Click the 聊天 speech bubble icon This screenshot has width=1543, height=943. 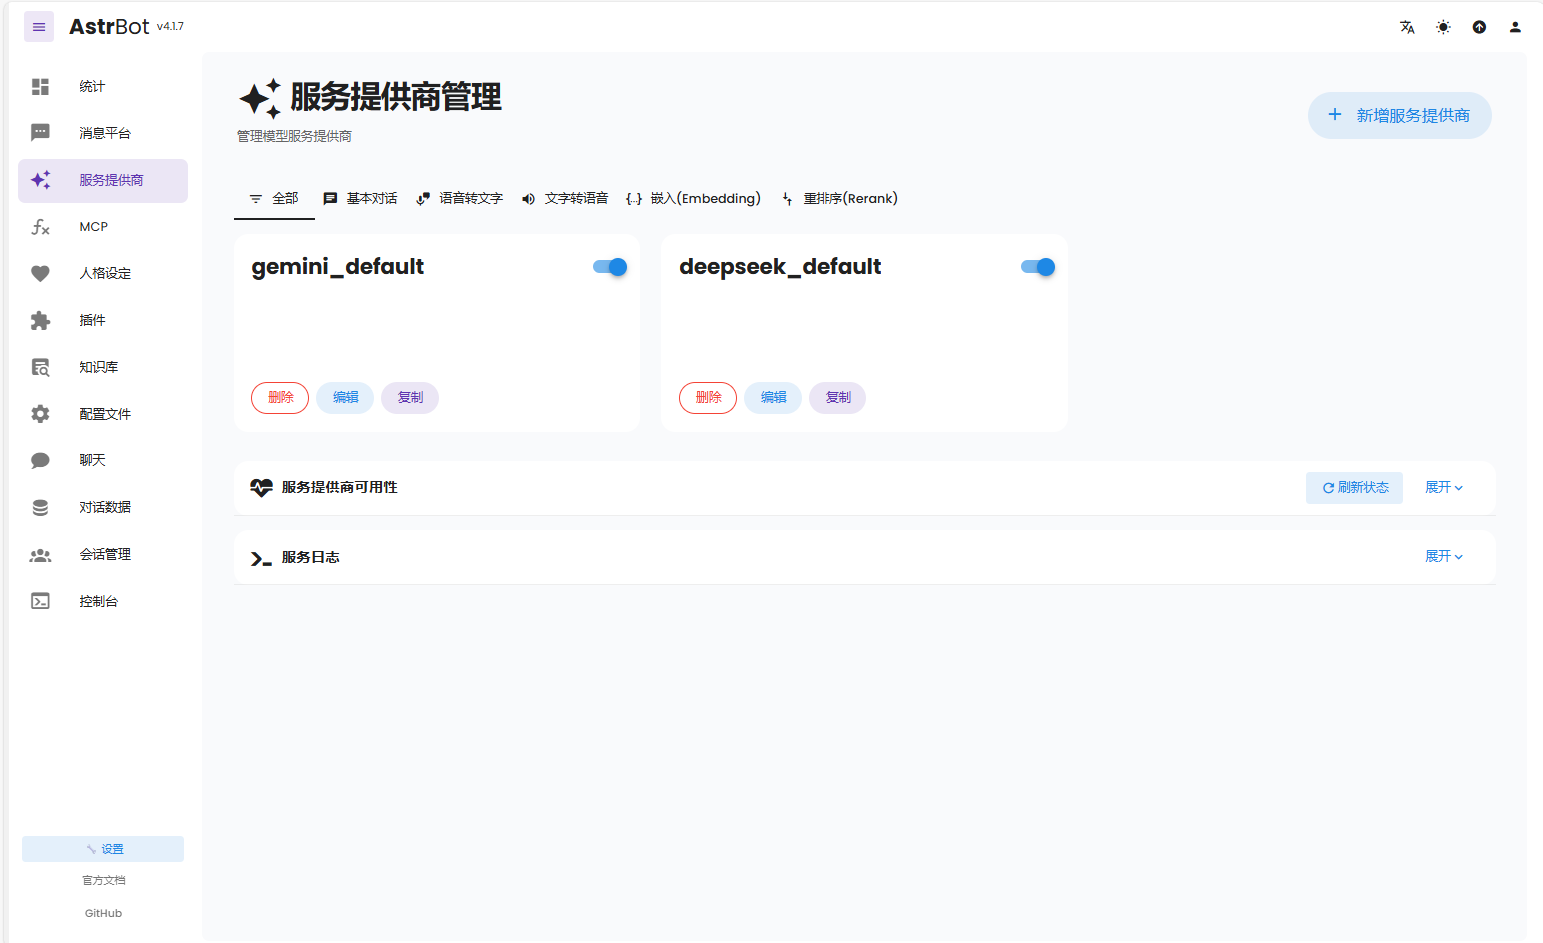pyautogui.click(x=40, y=460)
